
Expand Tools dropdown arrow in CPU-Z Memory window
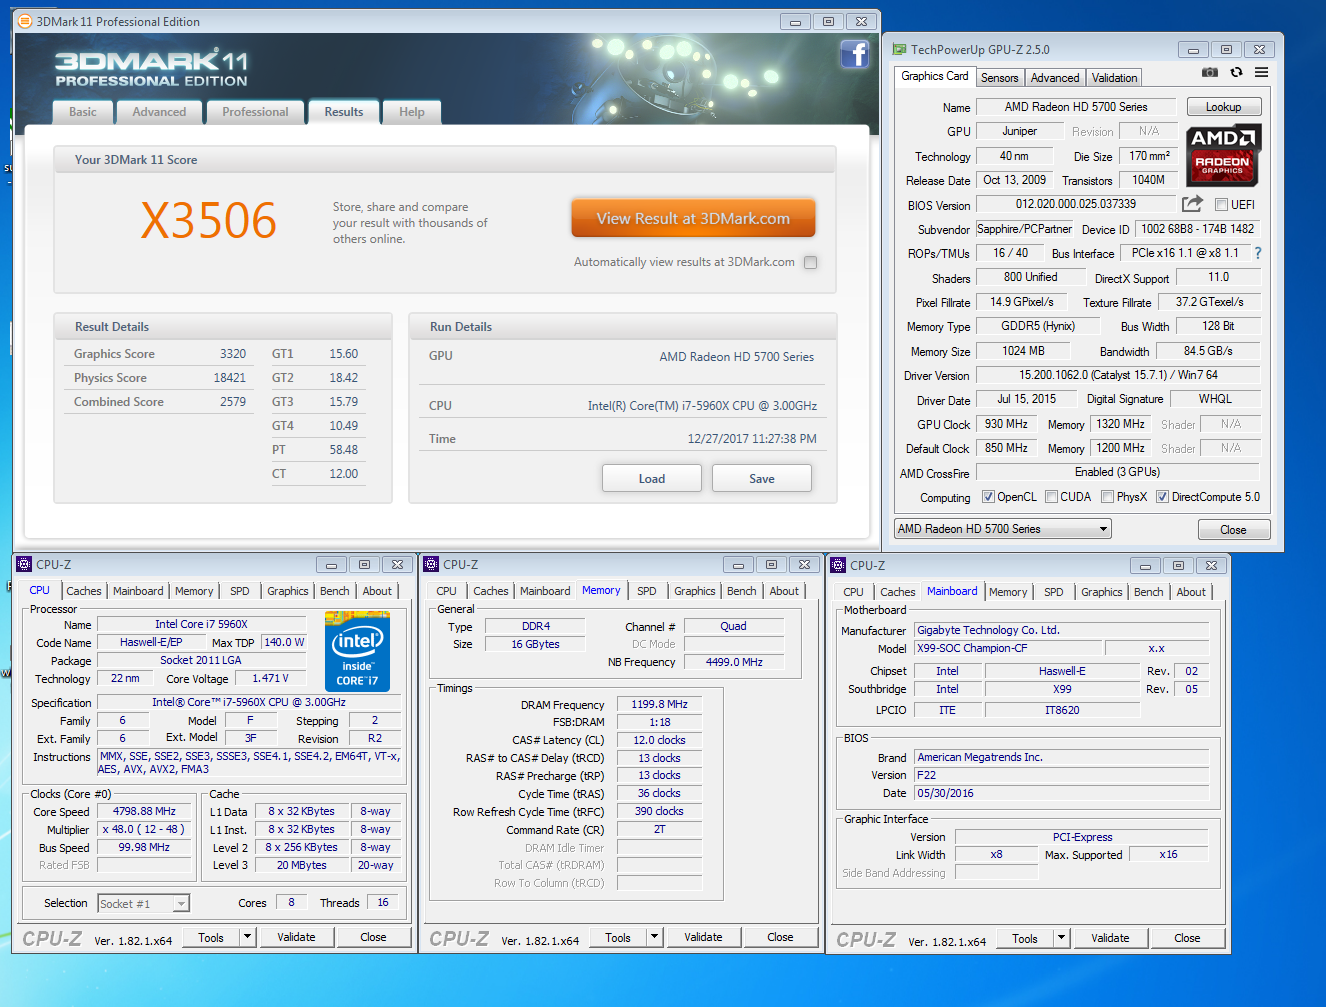click(655, 937)
